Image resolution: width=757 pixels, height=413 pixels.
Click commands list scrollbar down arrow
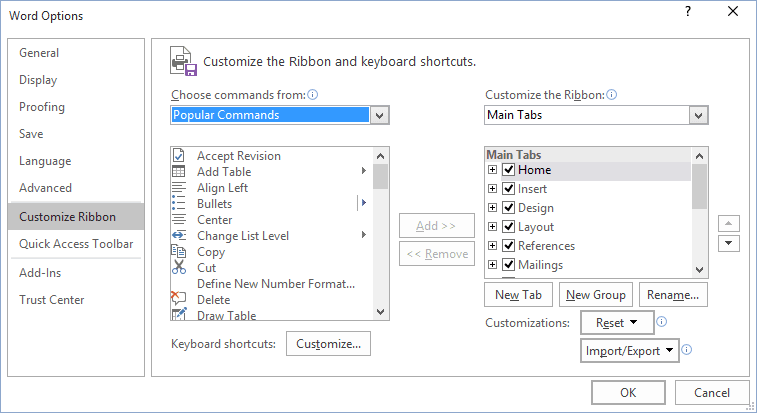click(380, 312)
